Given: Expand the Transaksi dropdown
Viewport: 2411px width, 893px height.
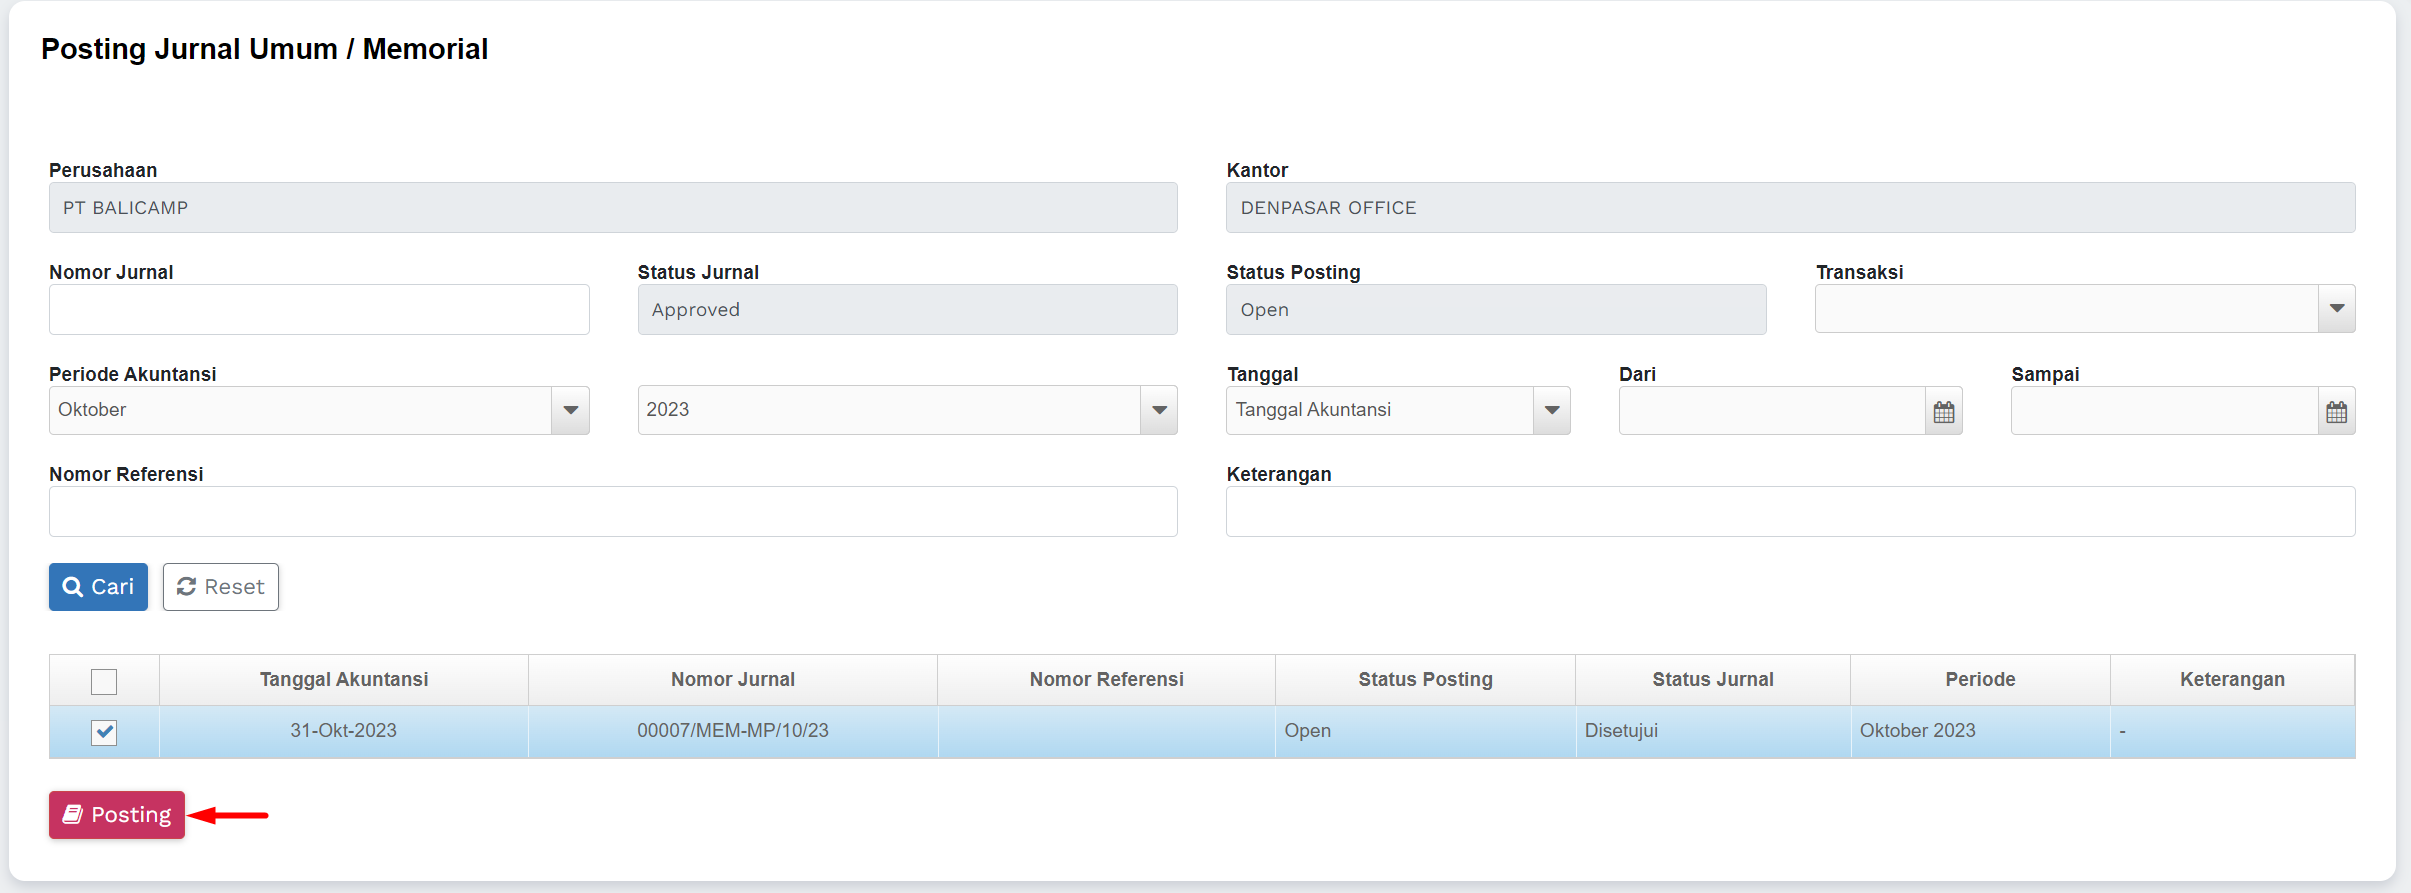Looking at the screenshot, I should 2336,309.
